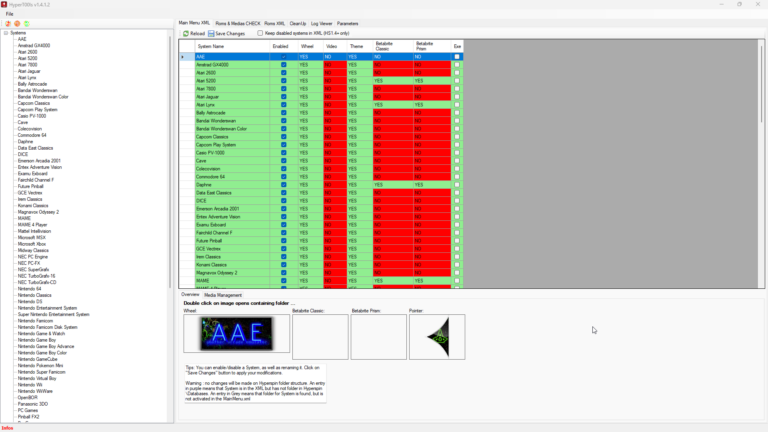Toggle Enabled checkbox for Daphne row
This screenshot has height=432, width=768.
click(284, 185)
